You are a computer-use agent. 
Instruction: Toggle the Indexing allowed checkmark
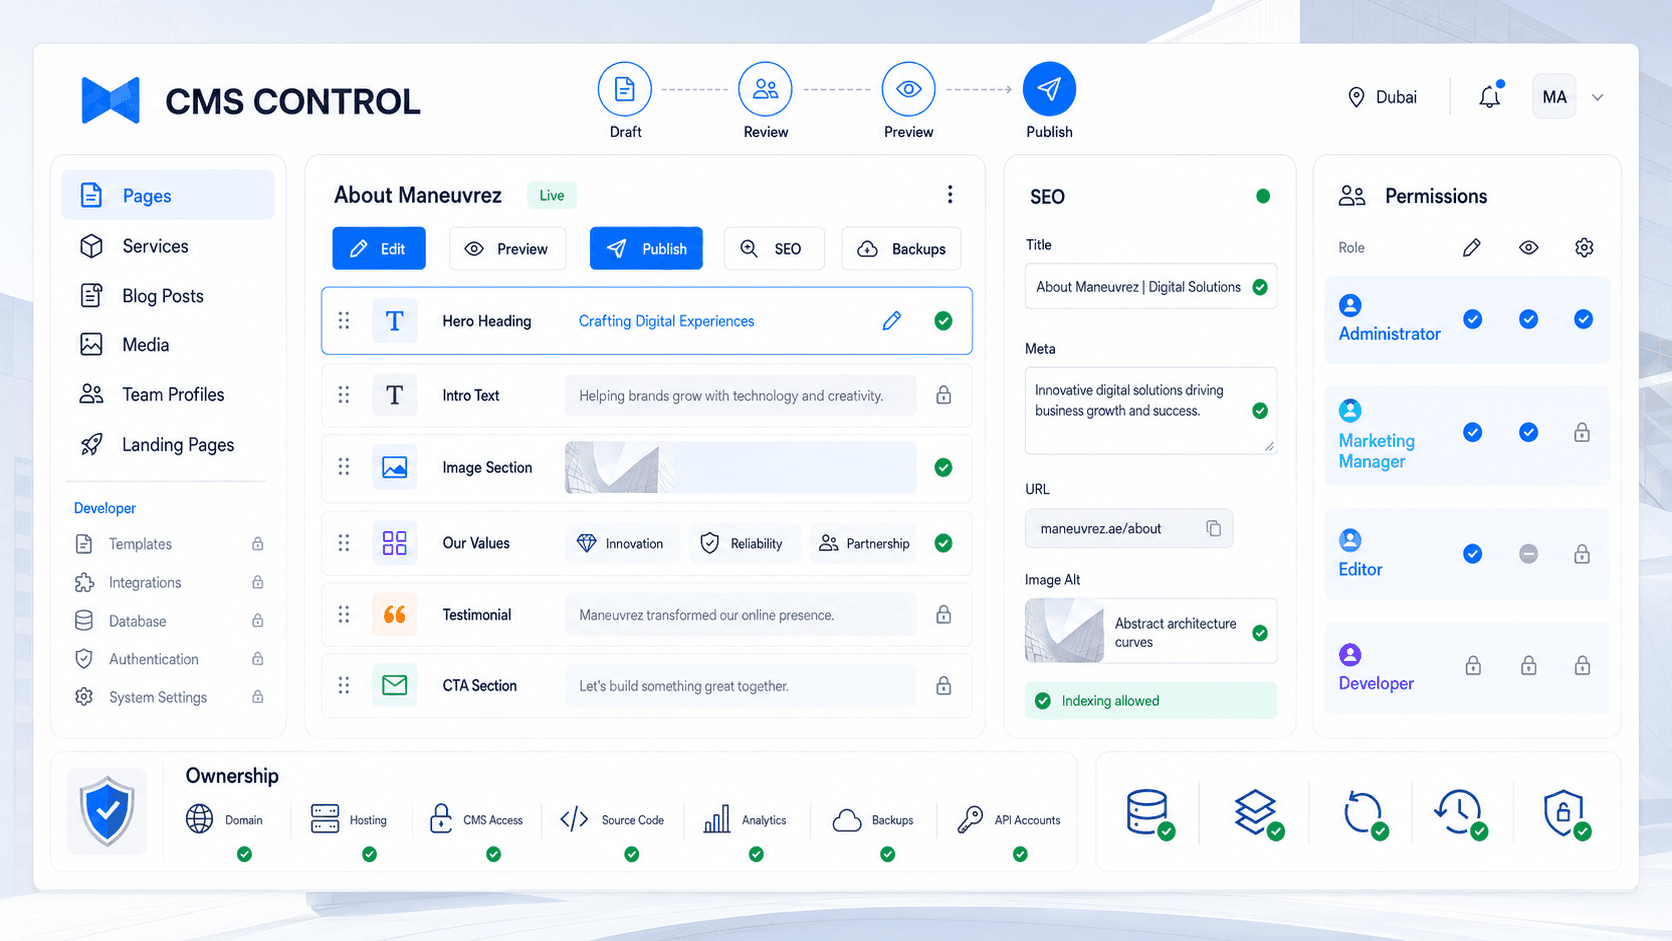(1043, 700)
